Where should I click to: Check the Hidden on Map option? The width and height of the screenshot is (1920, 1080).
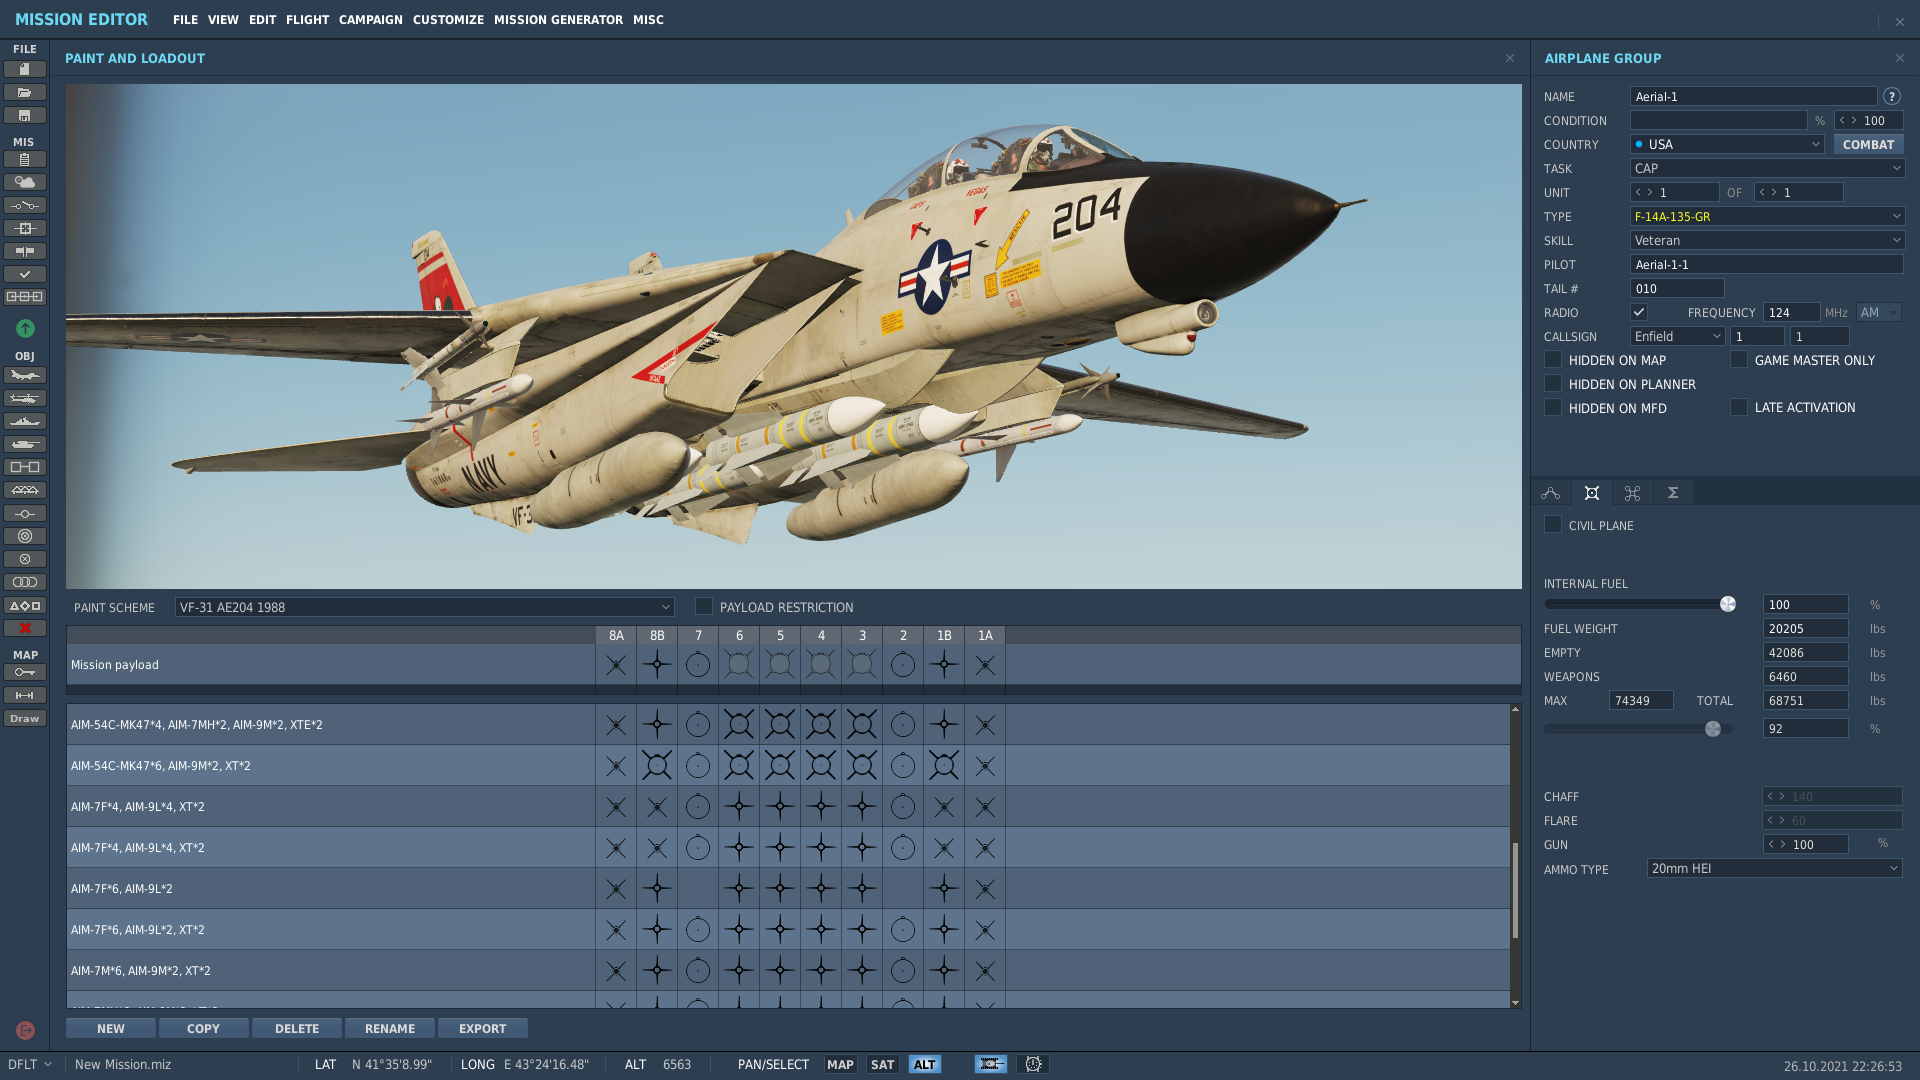tap(1553, 359)
